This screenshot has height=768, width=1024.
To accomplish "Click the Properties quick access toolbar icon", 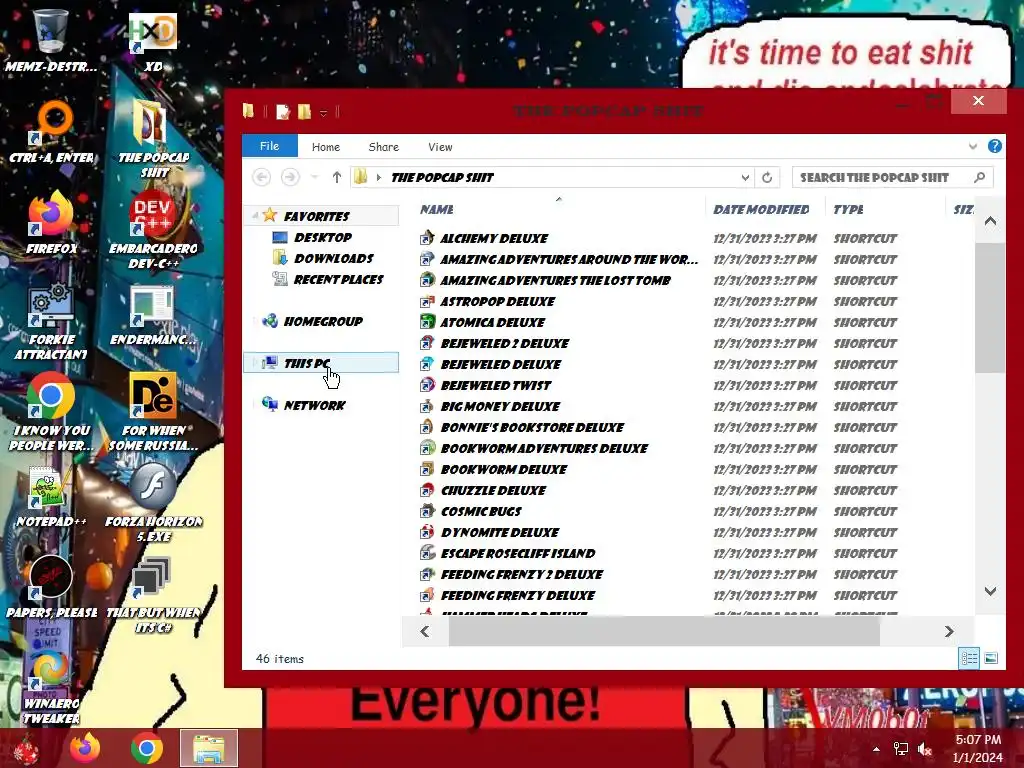I will 283,112.
